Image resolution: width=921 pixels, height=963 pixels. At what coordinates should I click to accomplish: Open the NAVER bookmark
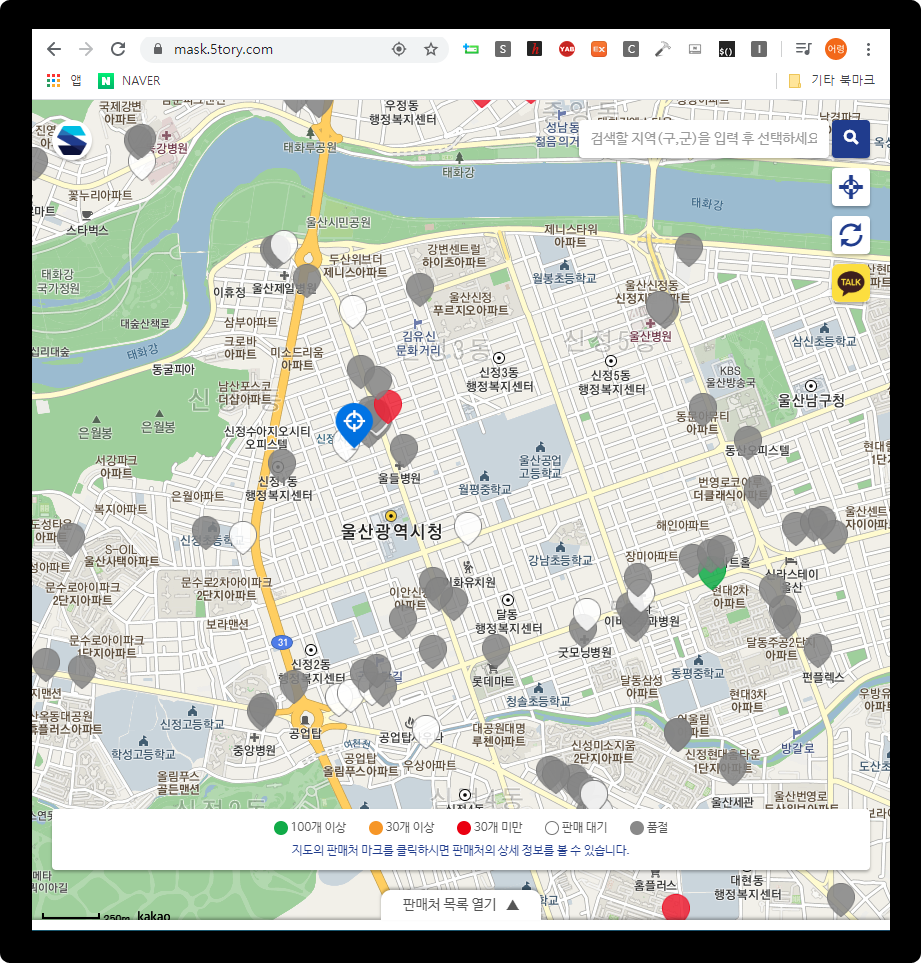[x=129, y=80]
